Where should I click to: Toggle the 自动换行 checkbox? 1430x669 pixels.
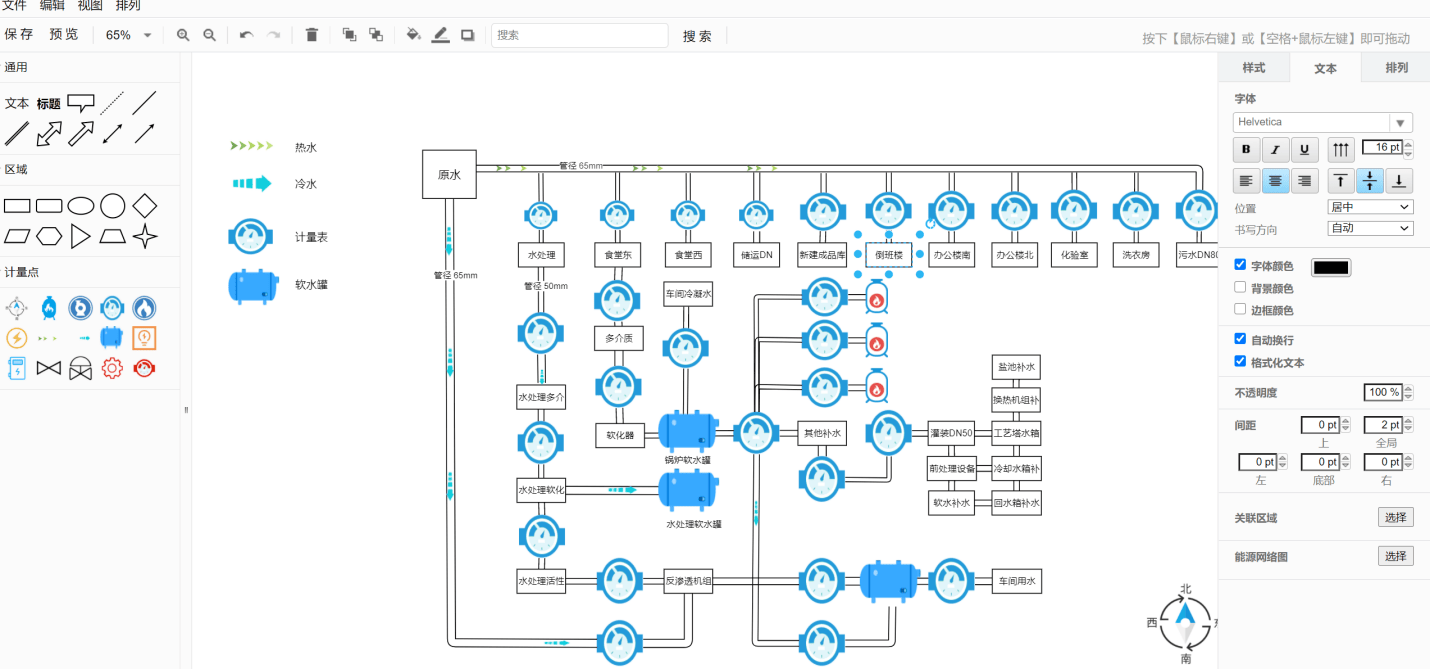pos(1241,339)
